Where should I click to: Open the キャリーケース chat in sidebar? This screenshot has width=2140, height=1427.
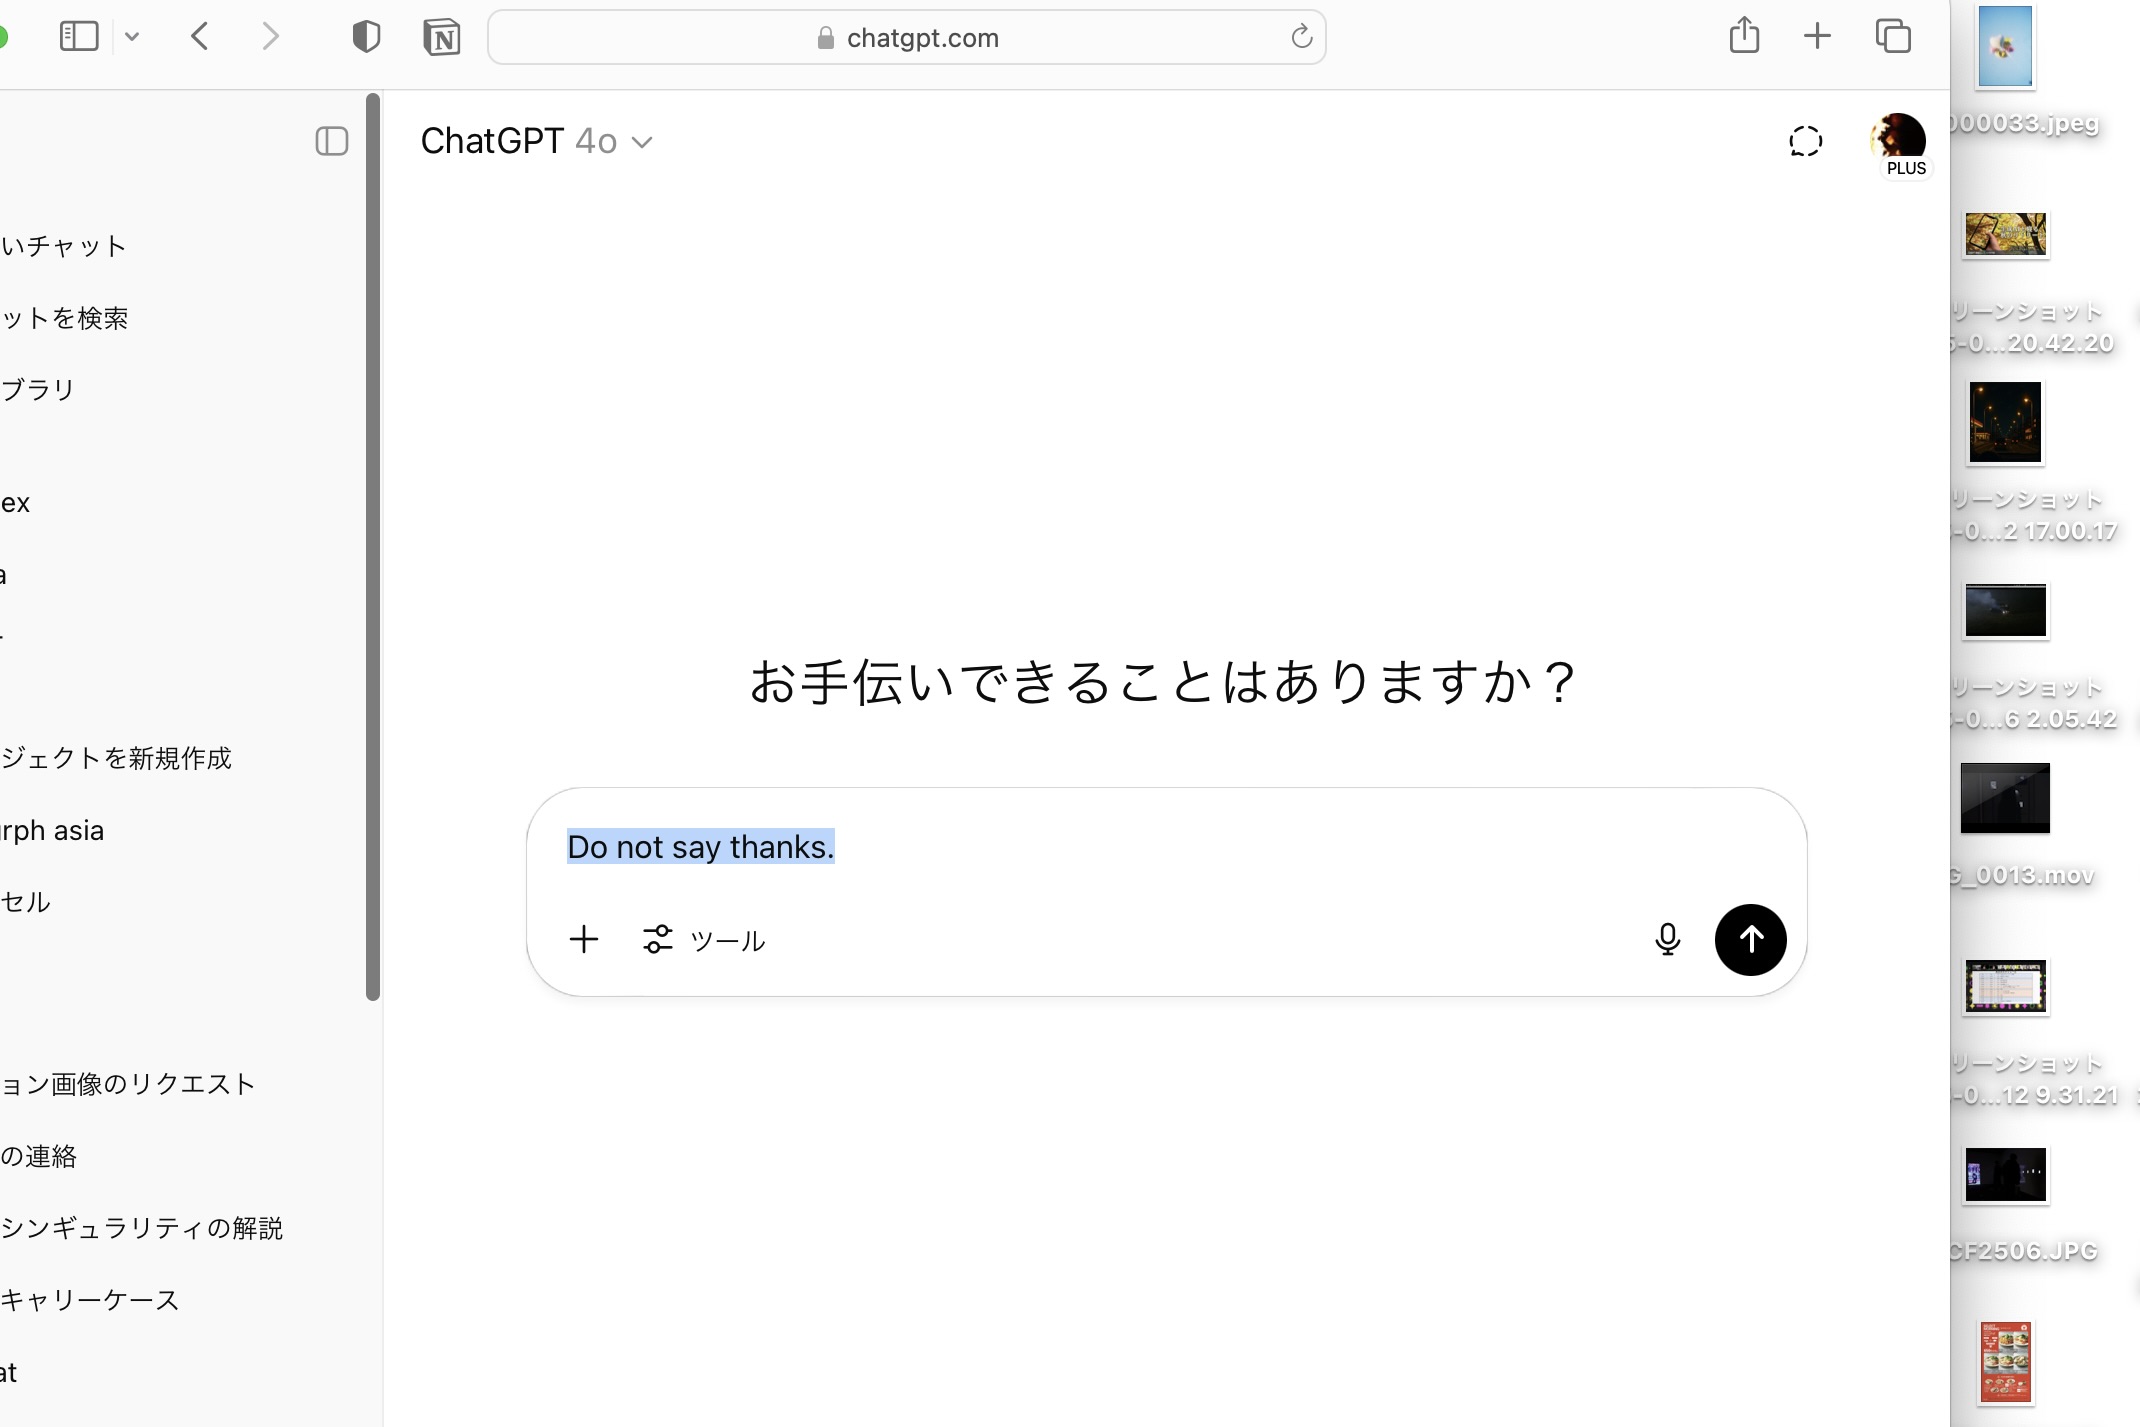(x=90, y=1299)
